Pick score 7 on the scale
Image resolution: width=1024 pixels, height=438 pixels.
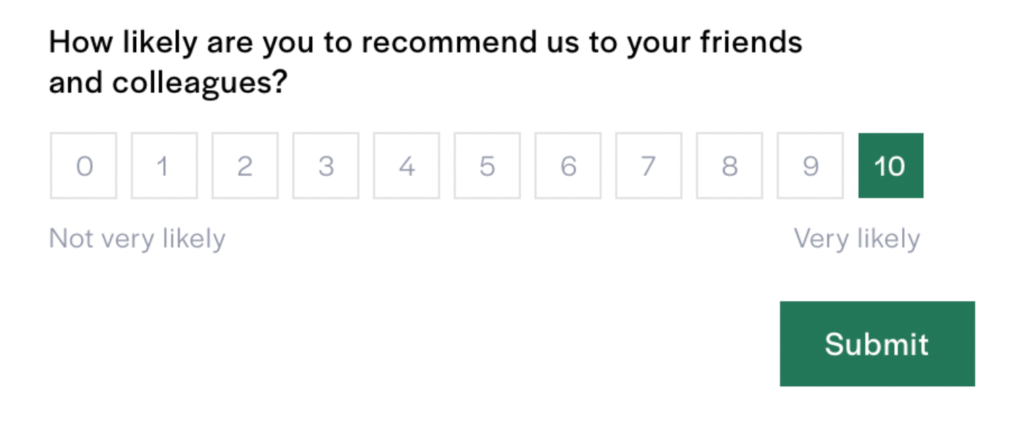(648, 166)
